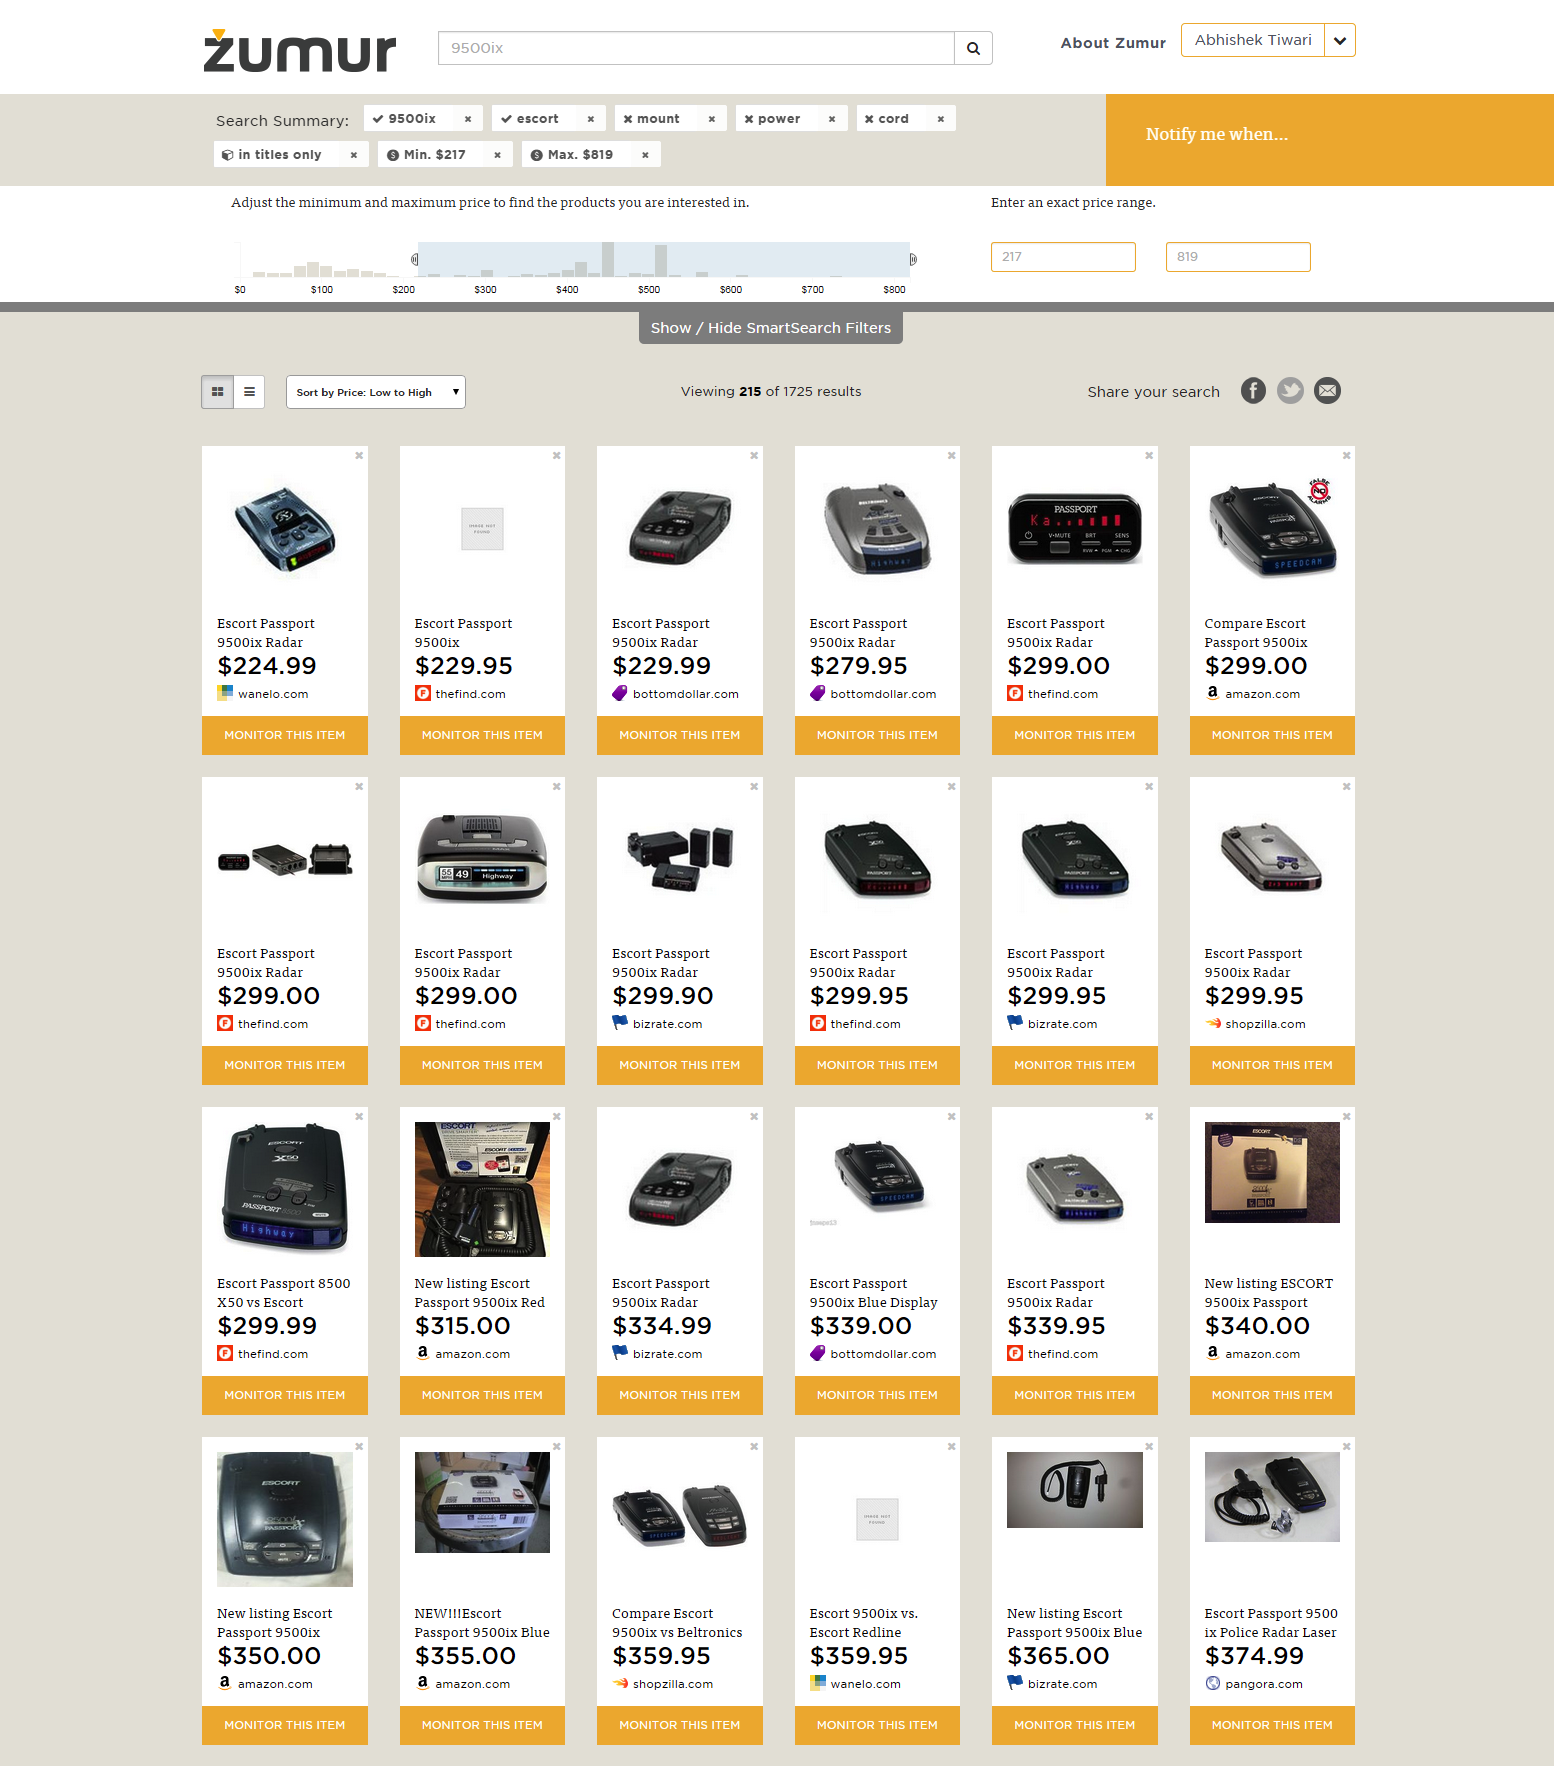The image size is (1554, 1766).
Task: Remove the Min. $217 filter
Action: pyautogui.click(x=497, y=155)
